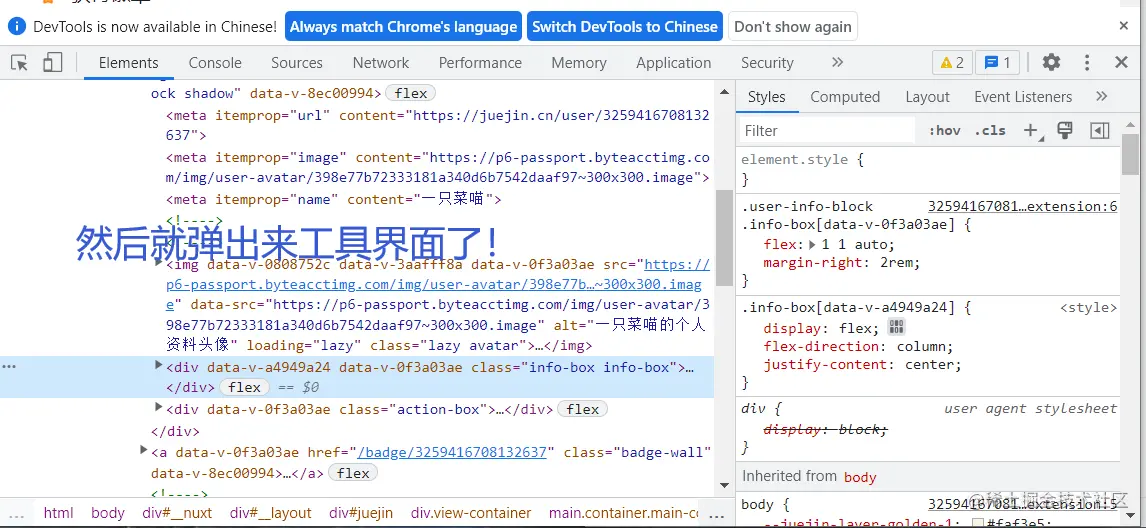Image resolution: width=1146 pixels, height=528 pixels.
Task: Focus the styles Filter input field
Action: click(x=827, y=131)
